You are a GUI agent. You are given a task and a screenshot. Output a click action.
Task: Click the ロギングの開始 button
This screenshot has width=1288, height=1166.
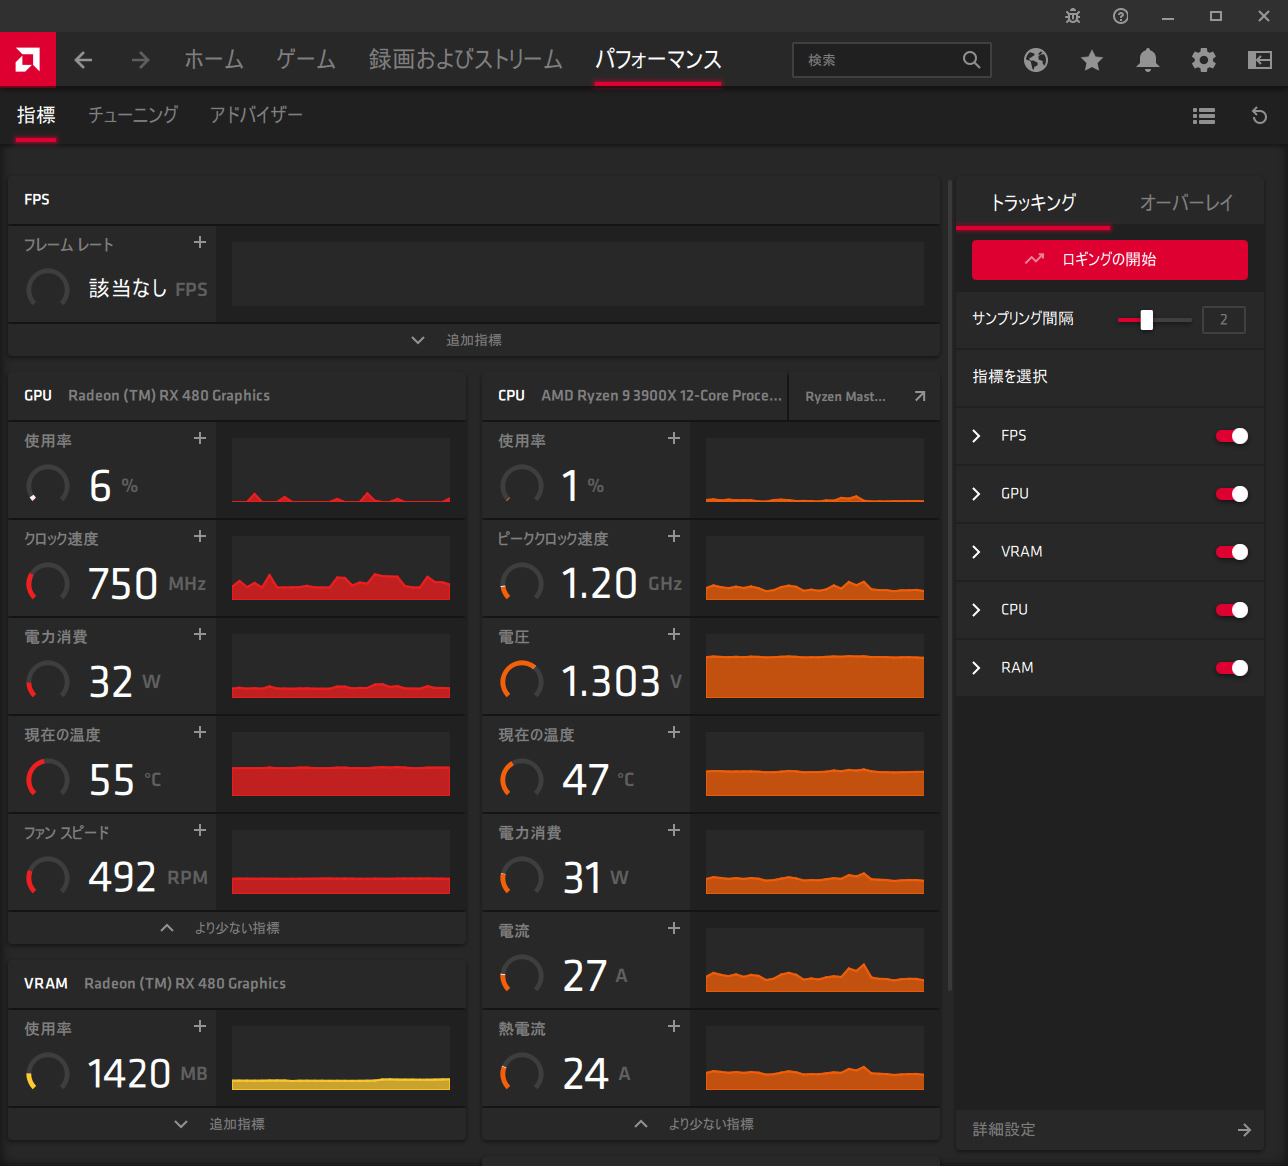[x=1109, y=260]
